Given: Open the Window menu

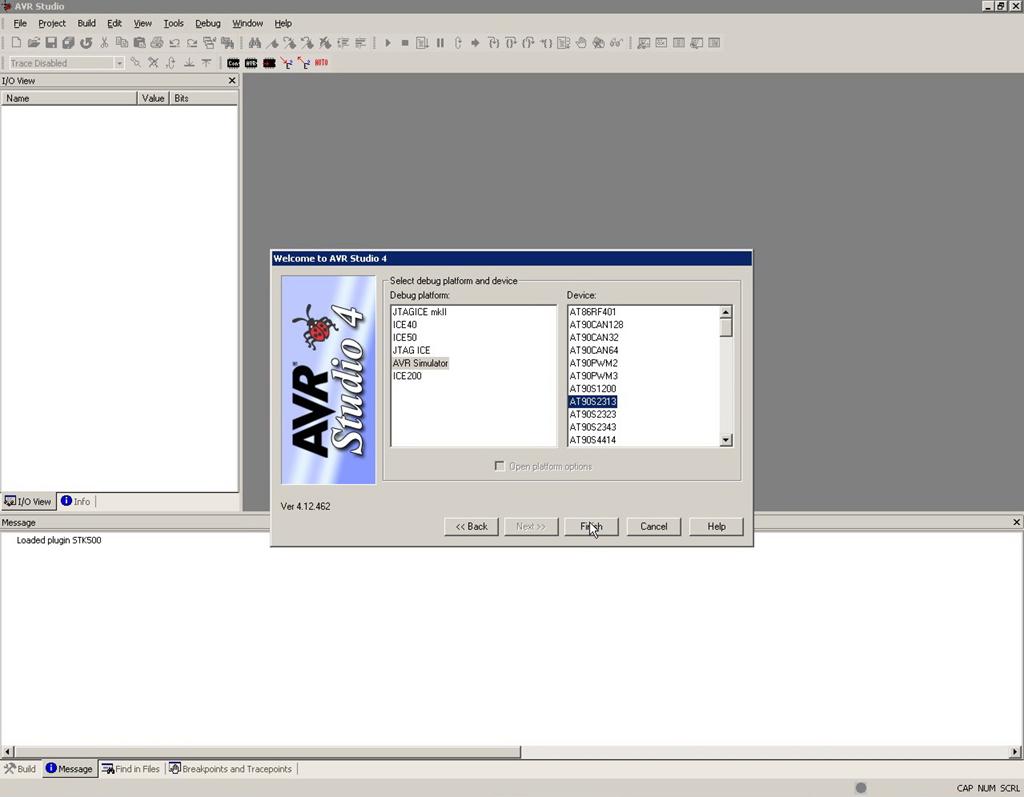Looking at the screenshot, I should coord(248,24).
